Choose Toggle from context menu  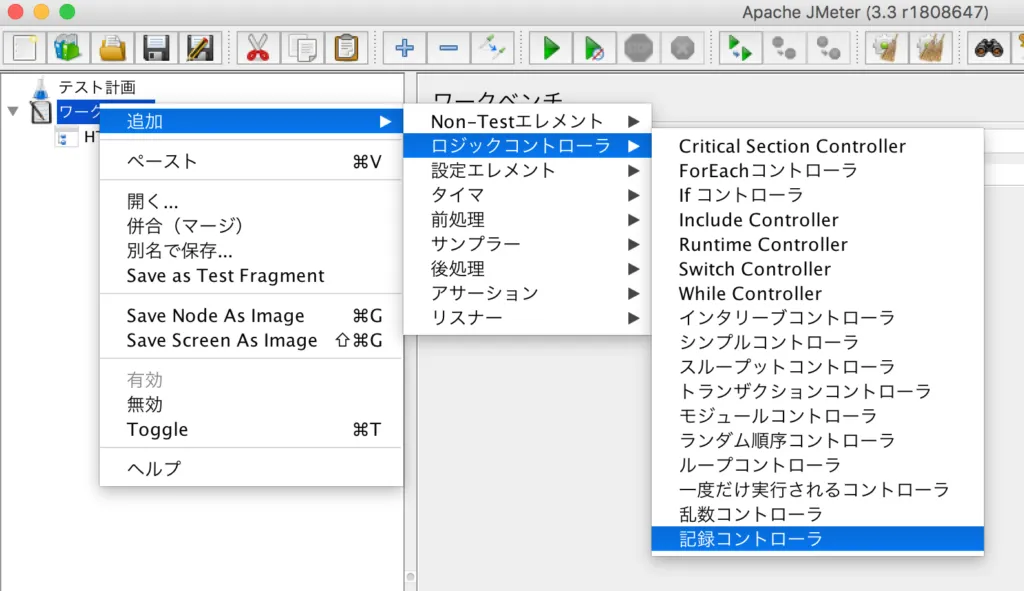[251, 430]
